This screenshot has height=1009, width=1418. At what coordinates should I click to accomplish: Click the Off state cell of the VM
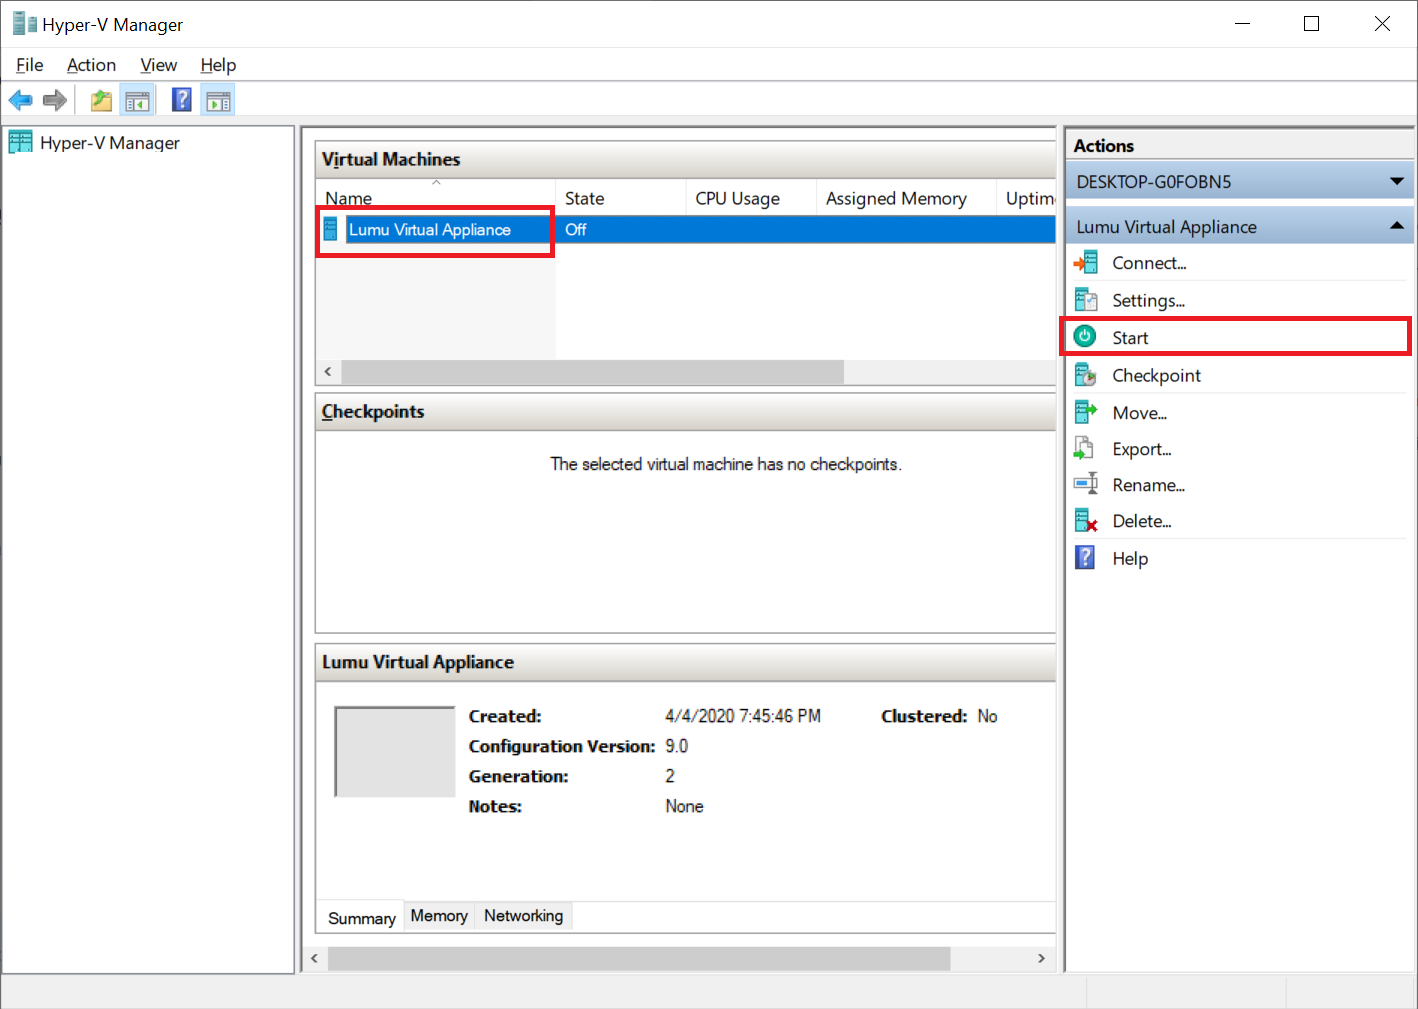[x=576, y=230]
